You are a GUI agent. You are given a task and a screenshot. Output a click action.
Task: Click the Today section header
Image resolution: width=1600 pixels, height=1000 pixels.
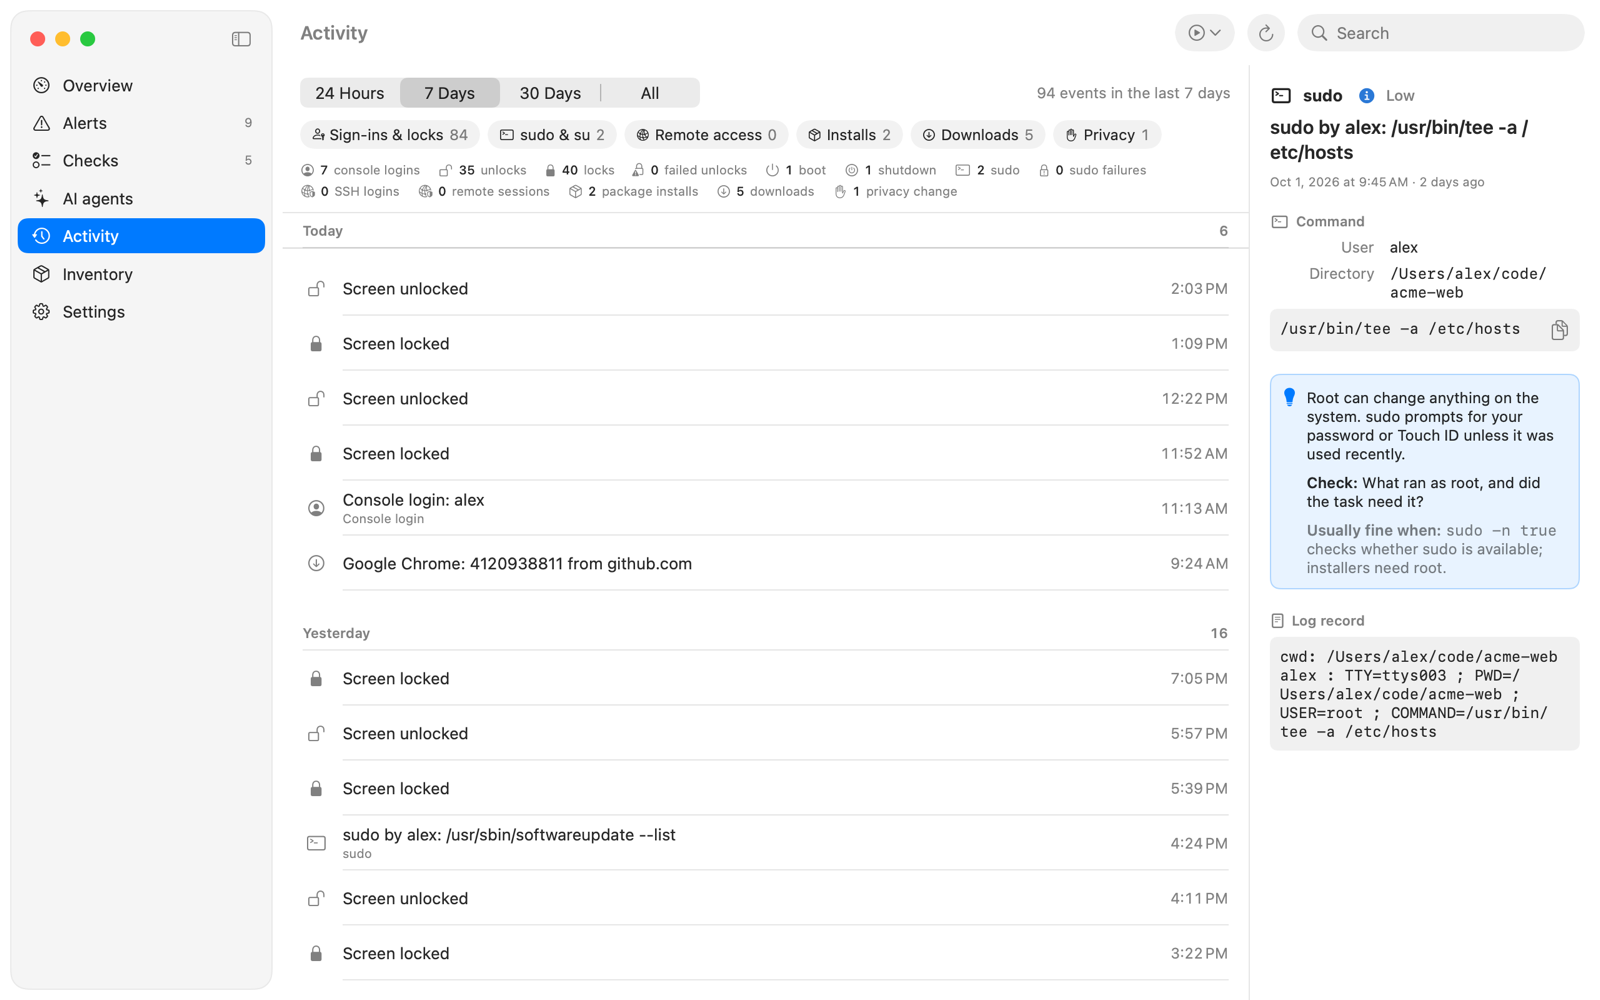pos(765,231)
